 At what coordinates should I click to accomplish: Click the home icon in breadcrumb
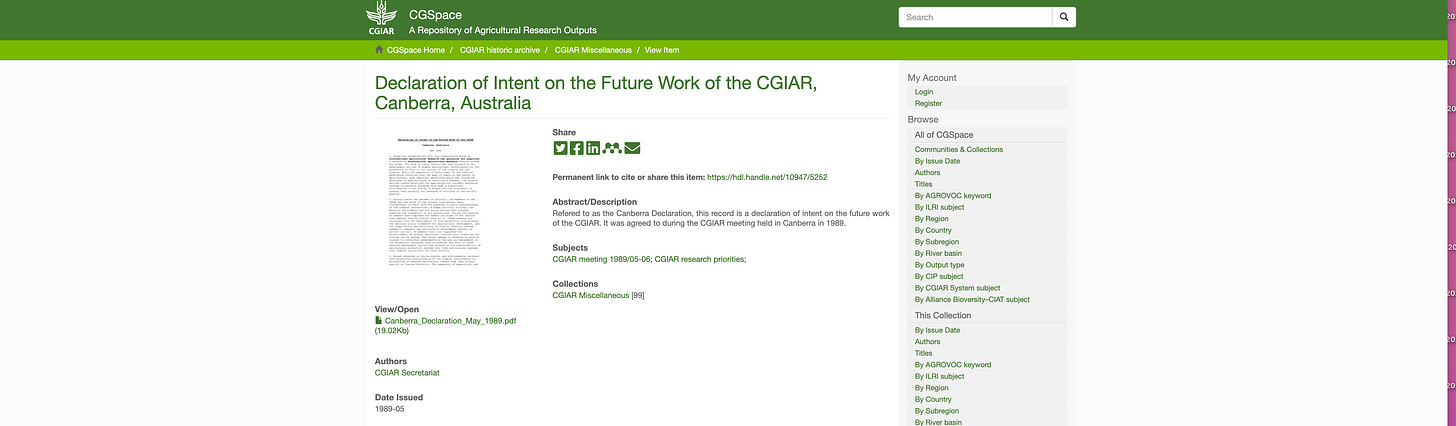(x=379, y=49)
